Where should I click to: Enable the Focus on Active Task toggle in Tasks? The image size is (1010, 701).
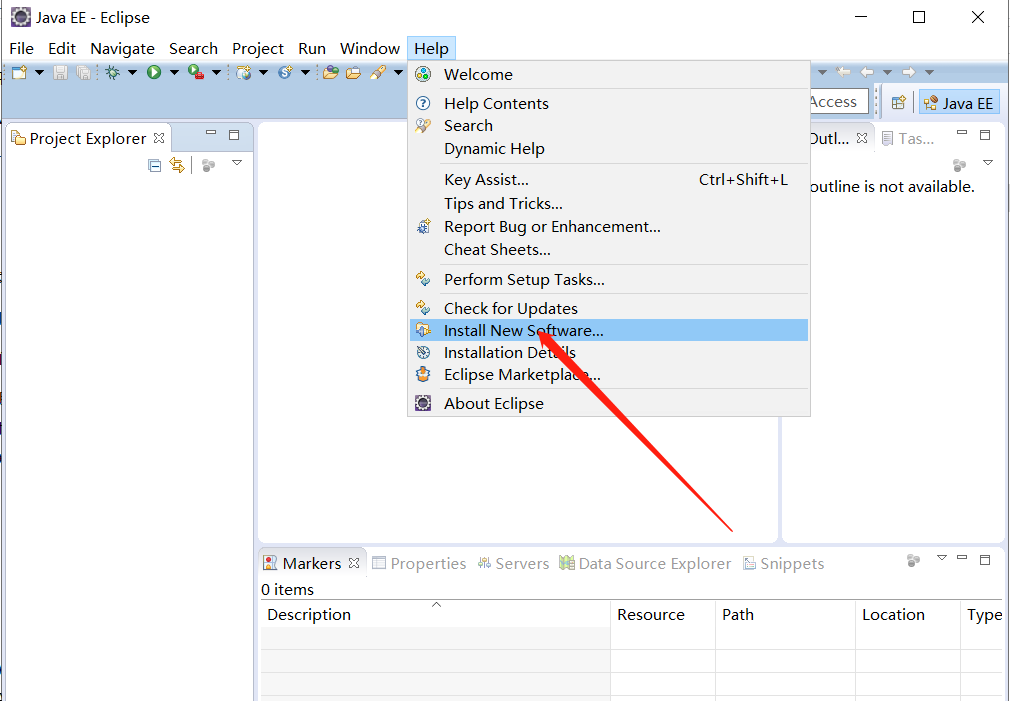coord(959,164)
